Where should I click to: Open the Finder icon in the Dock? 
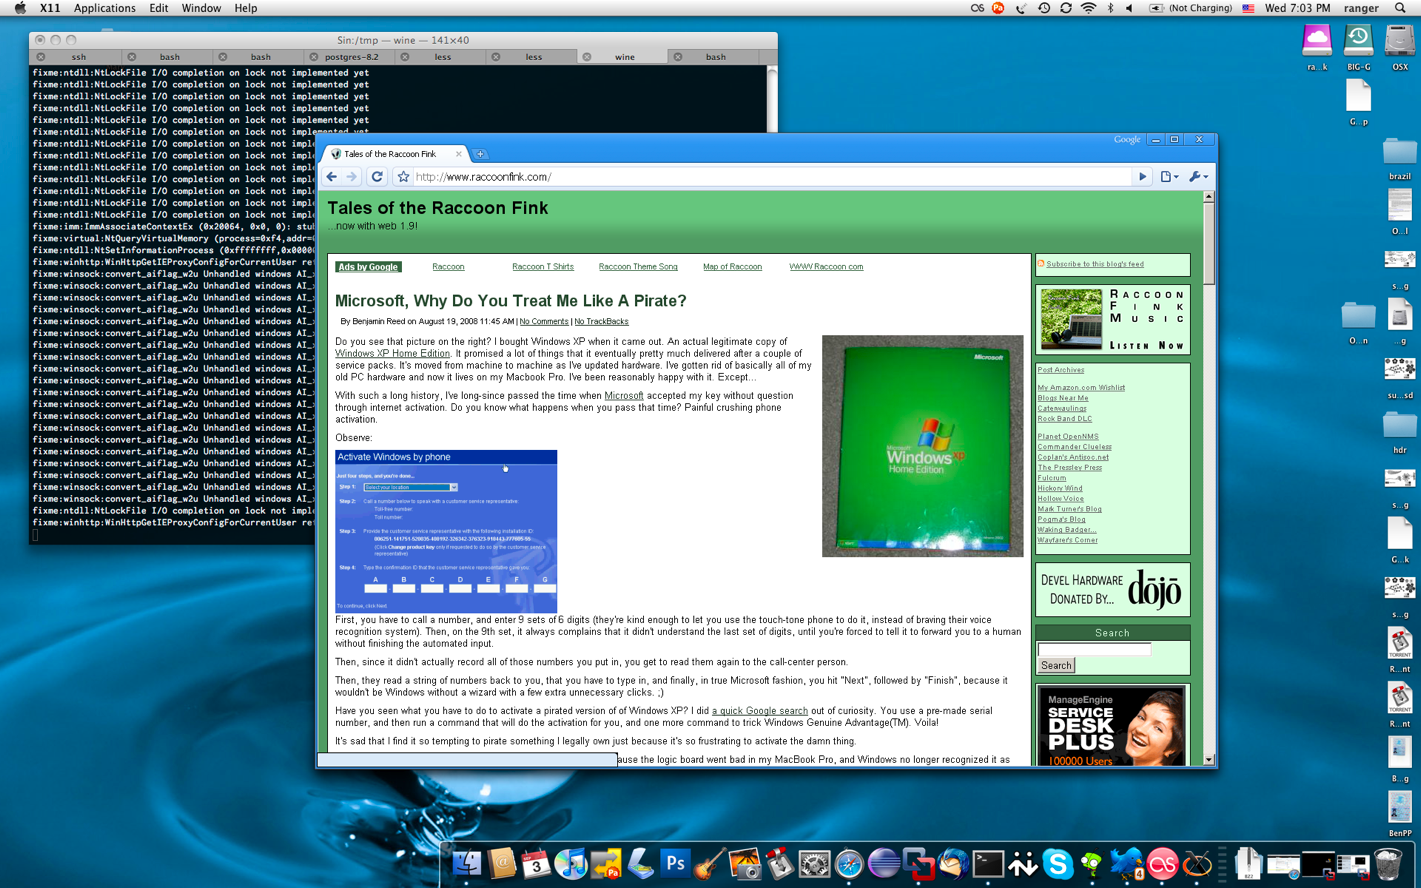pyautogui.click(x=467, y=864)
